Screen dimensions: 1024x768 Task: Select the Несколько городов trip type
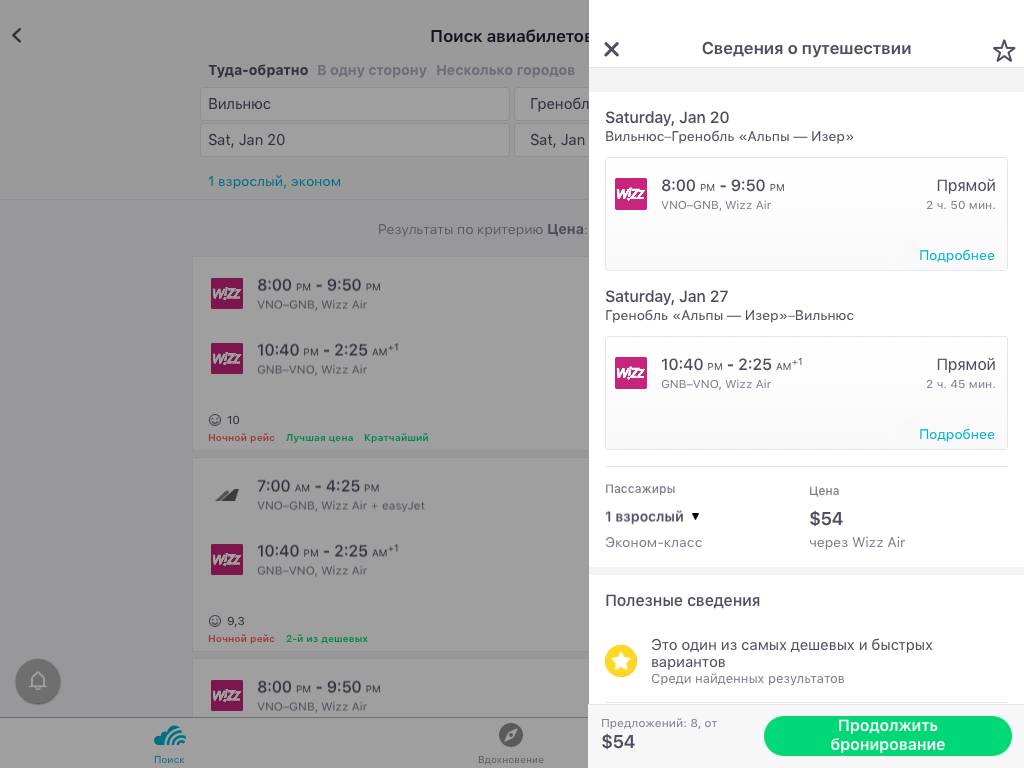pos(505,71)
